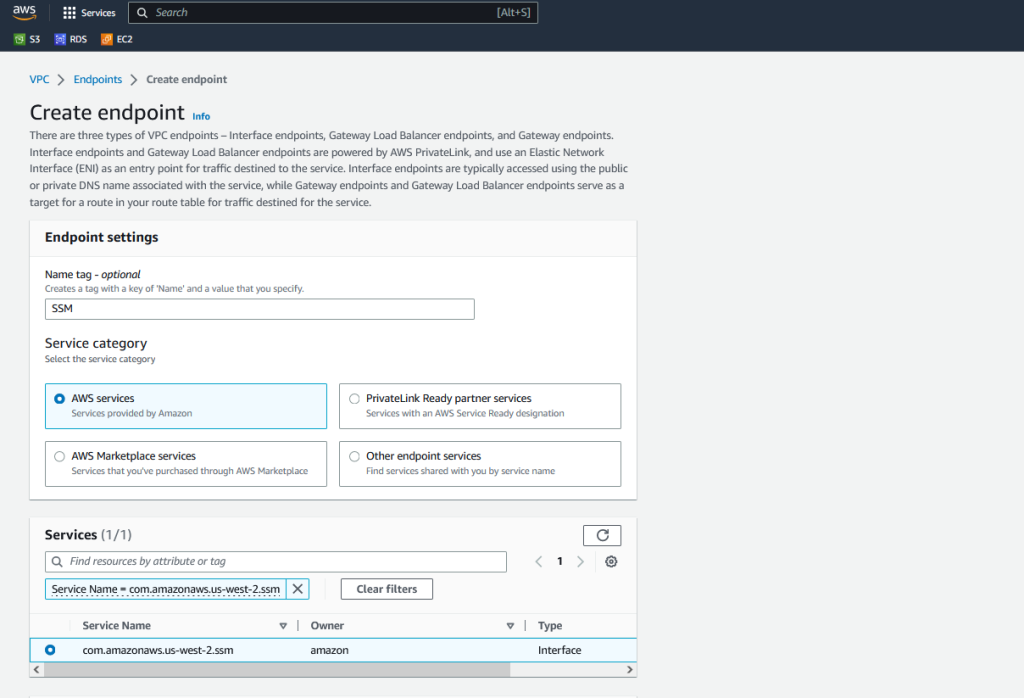Select PrivateLink Ready partner services option

354,398
